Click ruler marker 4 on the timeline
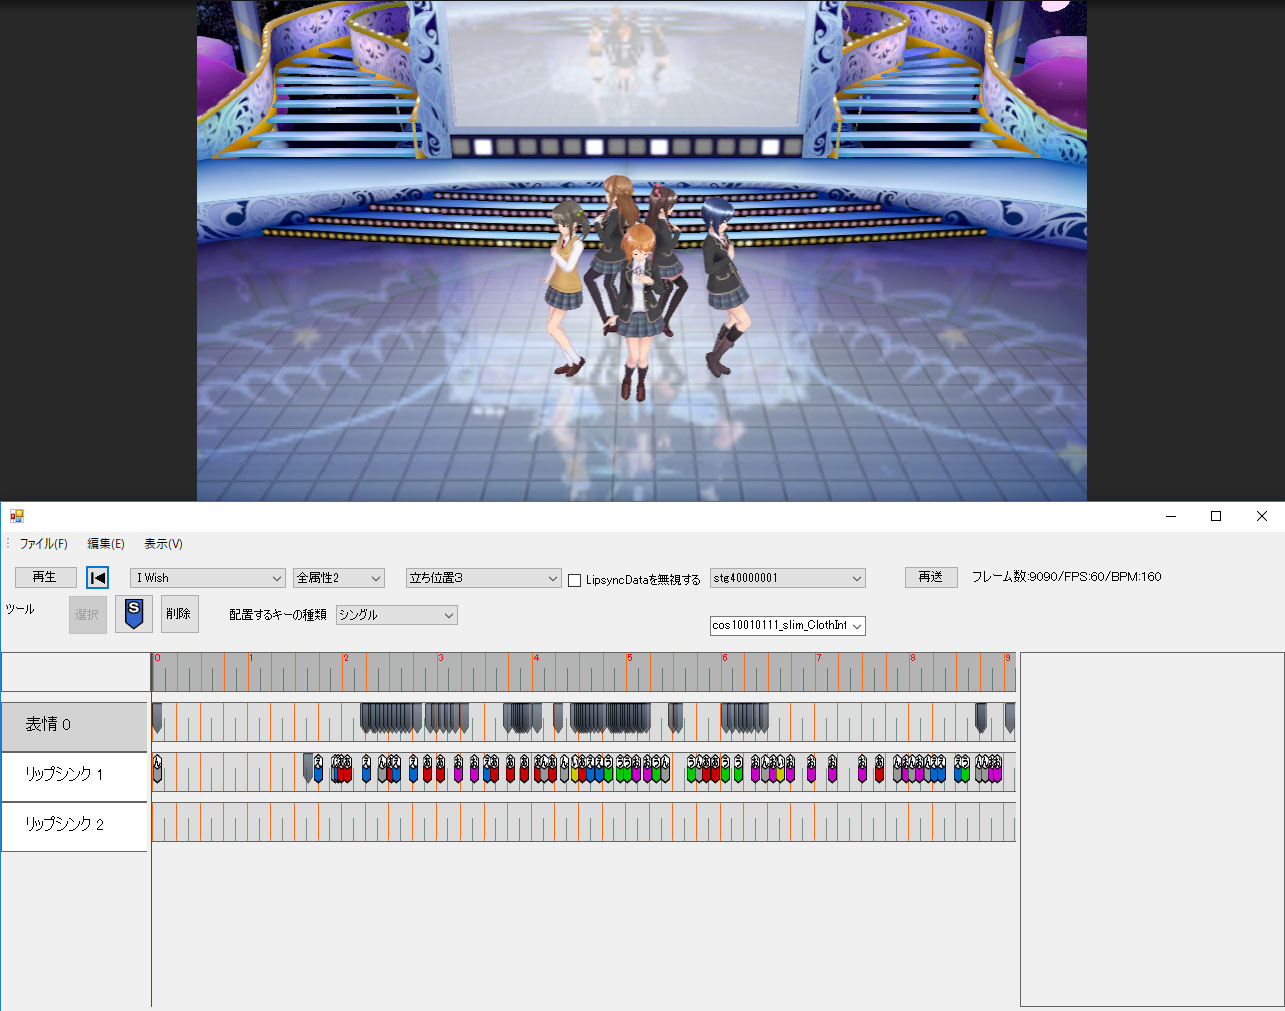The image size is (1285, 1011). pyautogui.click(x=536, y=658)
